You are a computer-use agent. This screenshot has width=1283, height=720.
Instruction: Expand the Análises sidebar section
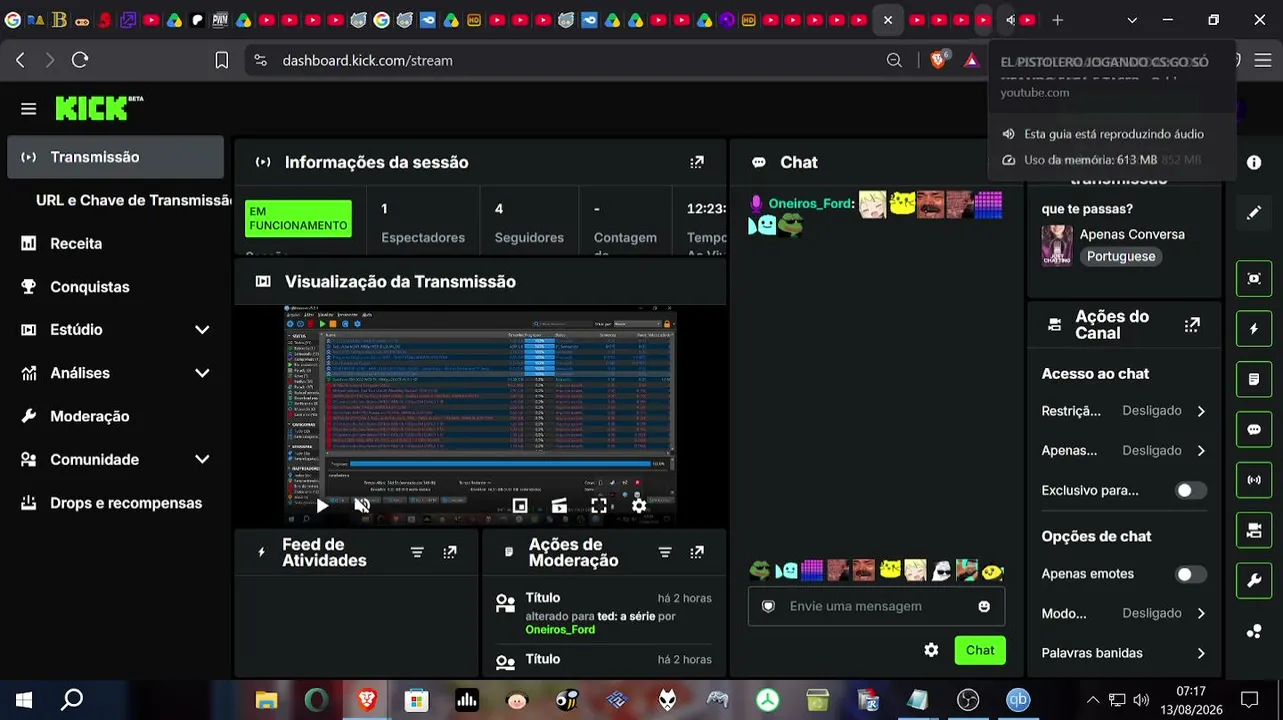tap(116, 373)
